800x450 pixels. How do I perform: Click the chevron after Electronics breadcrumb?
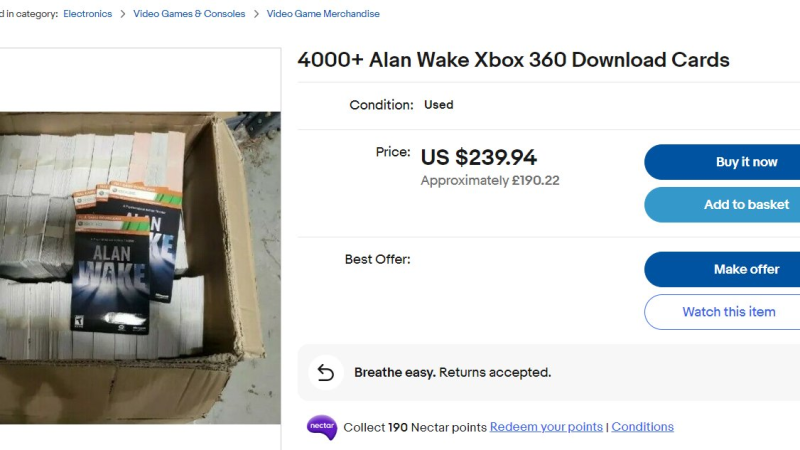[x=122, y=14]
